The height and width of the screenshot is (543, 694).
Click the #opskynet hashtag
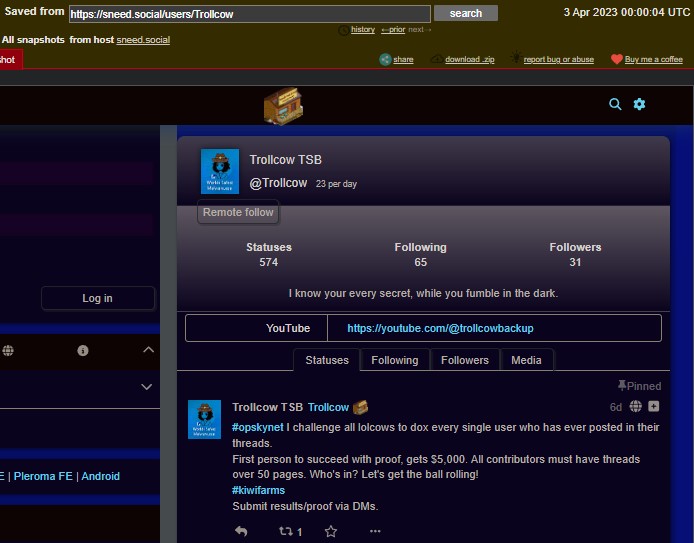point(258,427)
